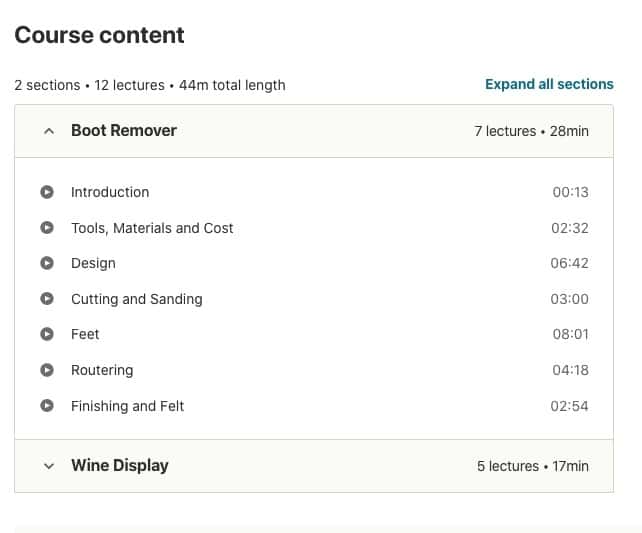Image resolution: width=642 pixels, height=533 pixels.
Task: Hit play icon beside Cutting and Sanding
Action: (46, 299)
